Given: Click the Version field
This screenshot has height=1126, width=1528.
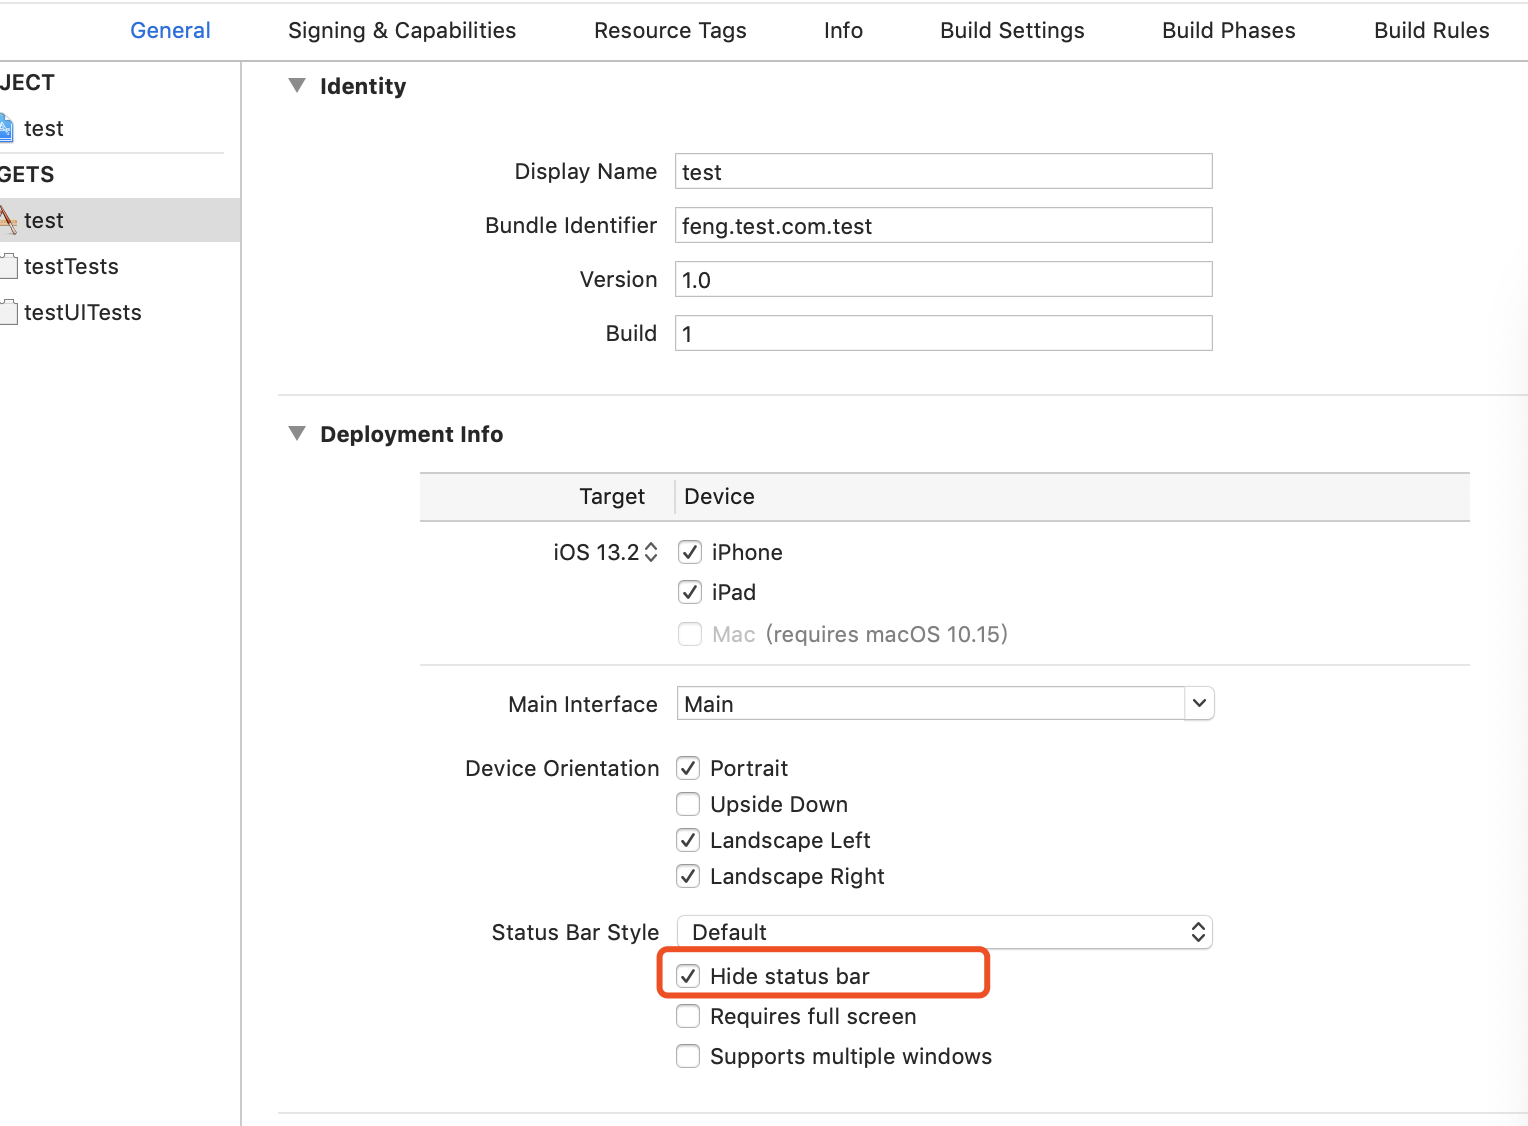Looking at the screenshot, I should point(943,279).
